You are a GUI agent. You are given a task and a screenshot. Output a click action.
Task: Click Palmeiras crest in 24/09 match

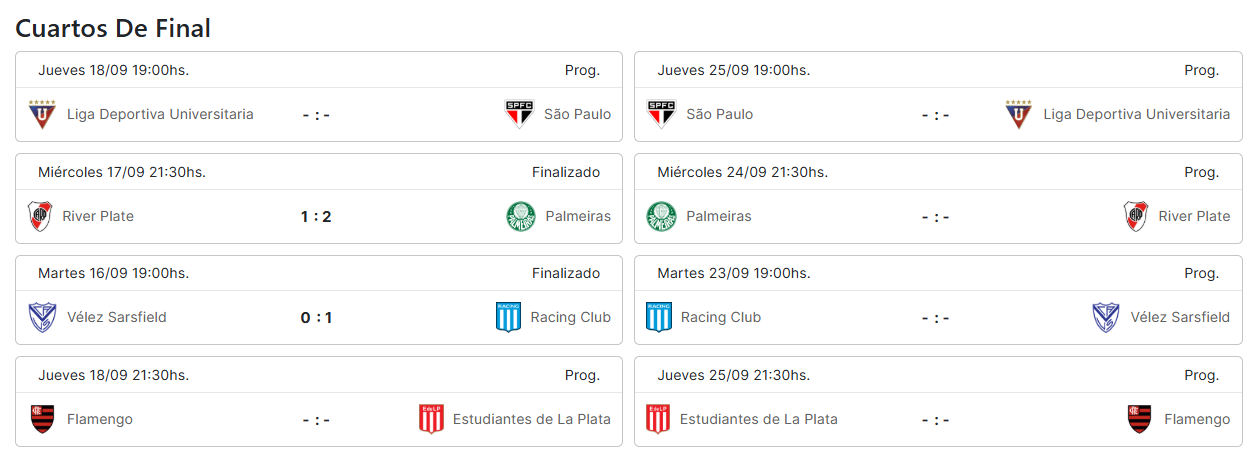(x=661, y=217)
